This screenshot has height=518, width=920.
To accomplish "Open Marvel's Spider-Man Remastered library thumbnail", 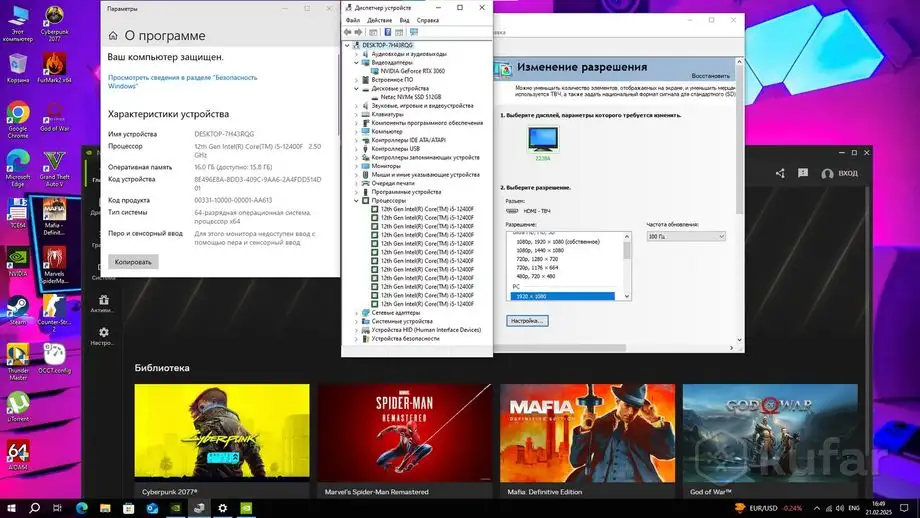I will click(405, 432).
